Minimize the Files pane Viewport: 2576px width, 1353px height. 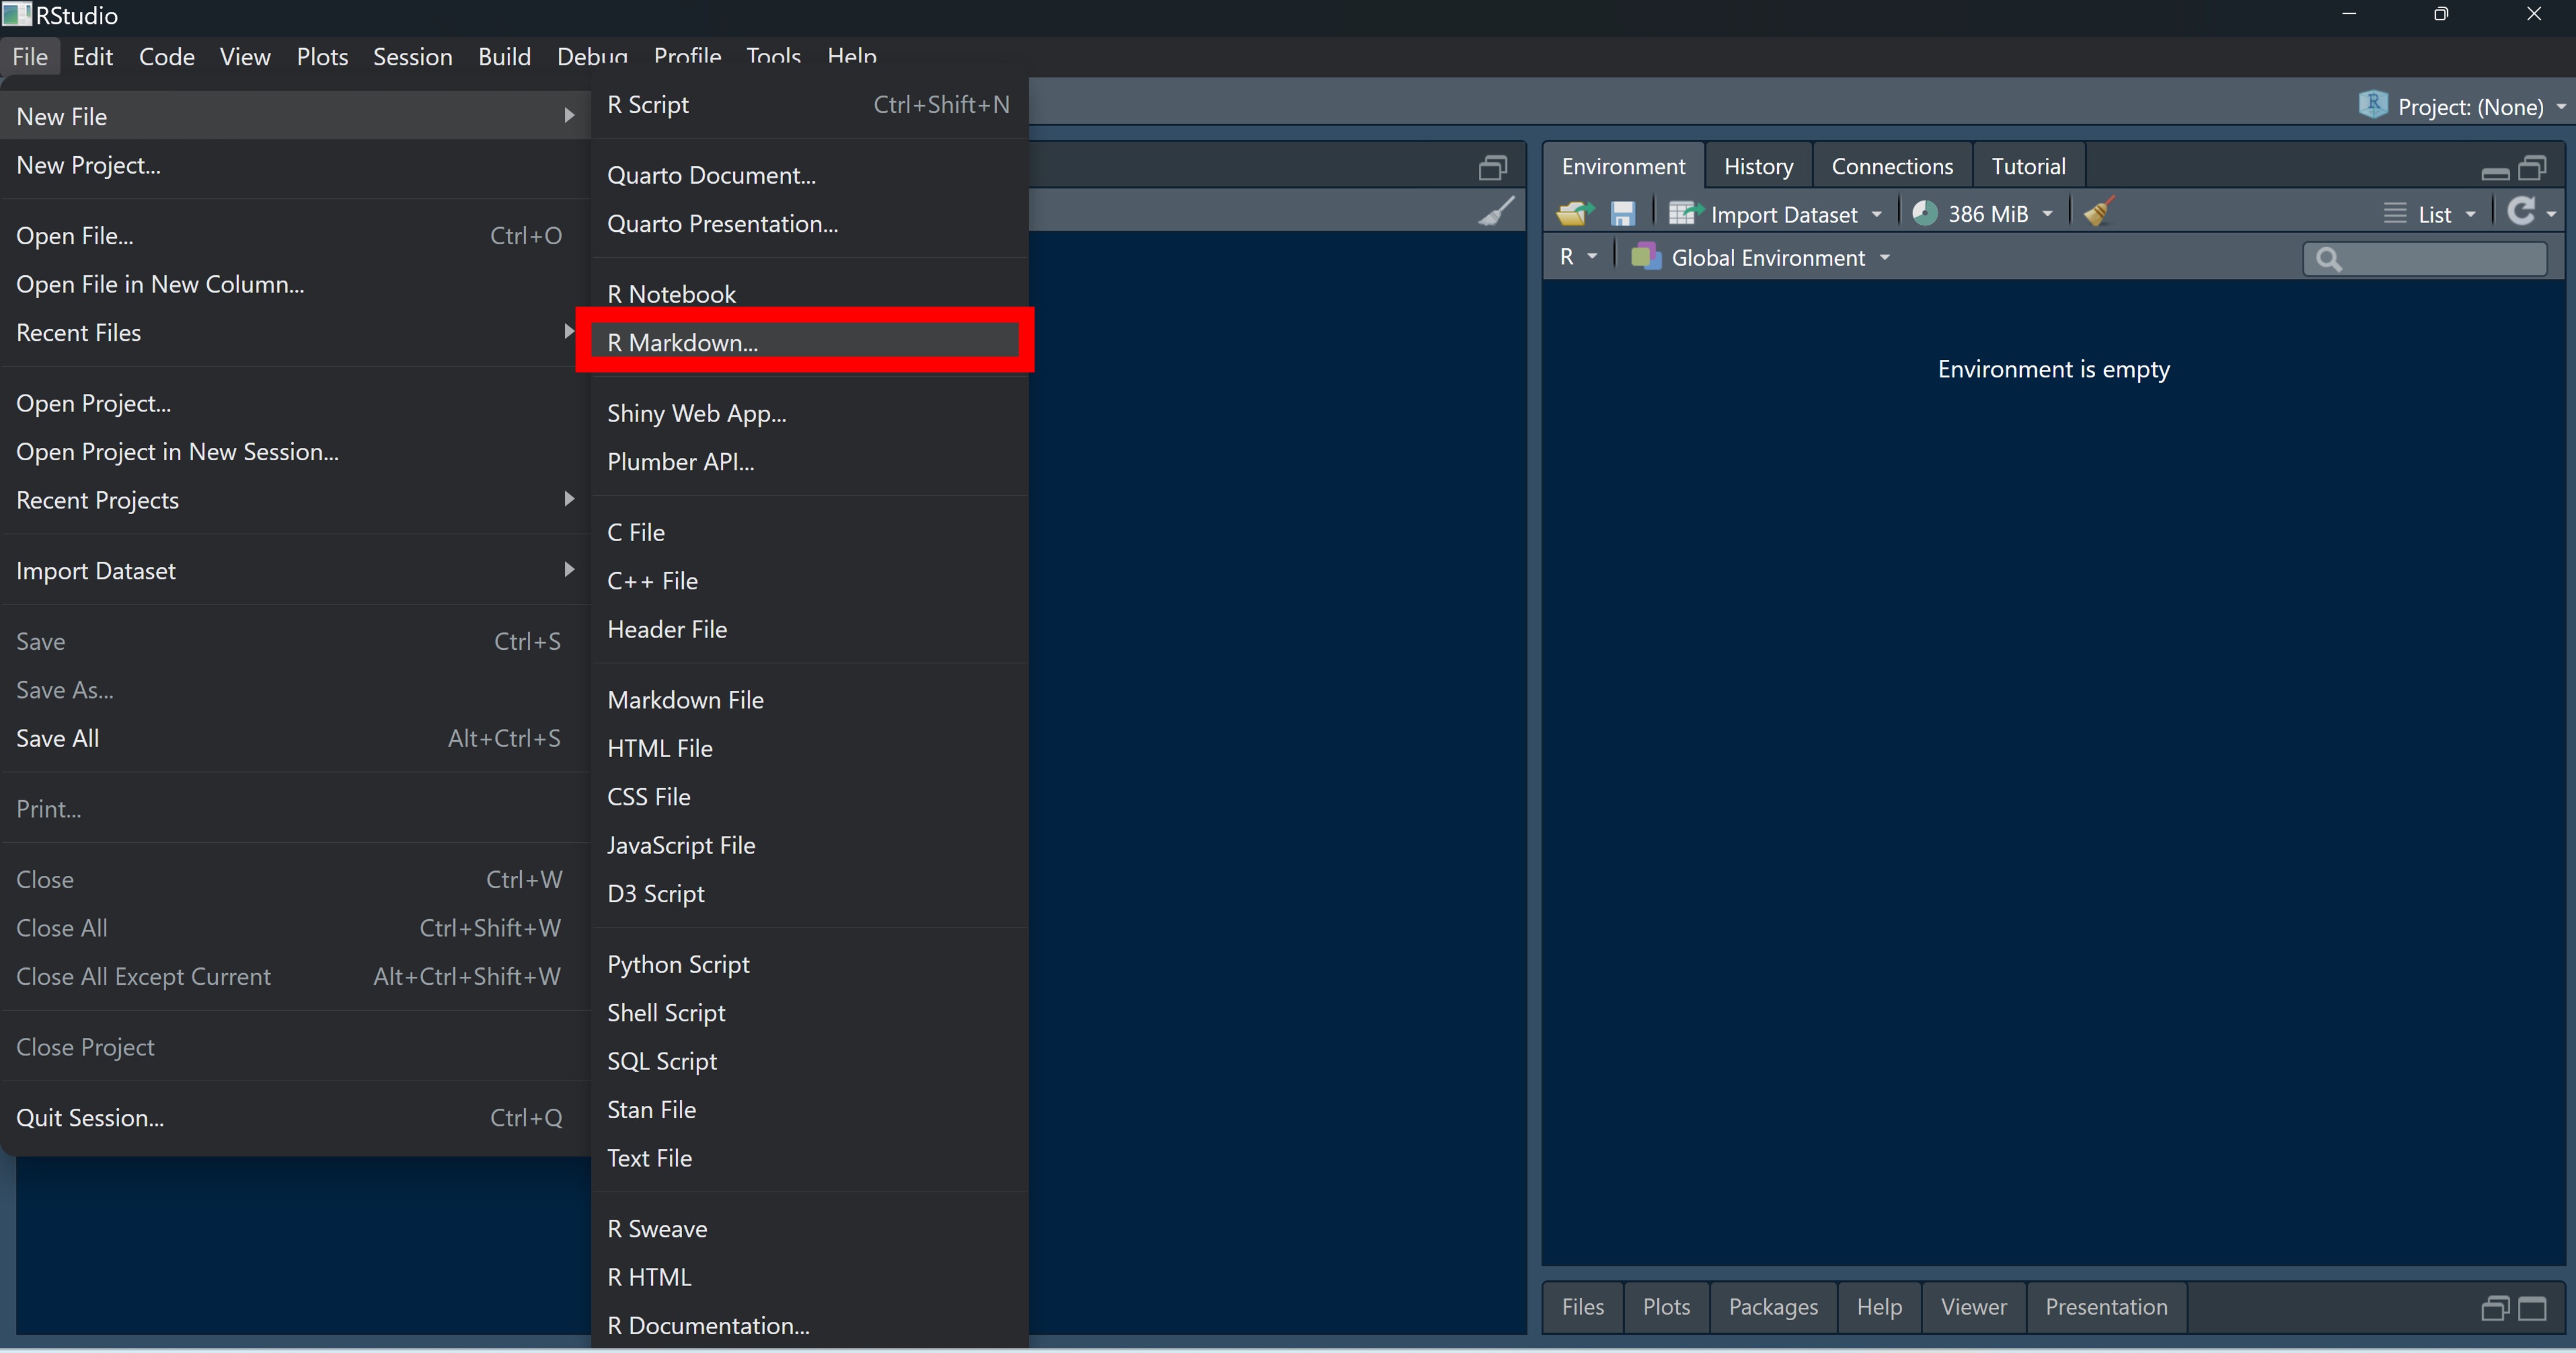pyautogui.click(x=2495, y=1308)
